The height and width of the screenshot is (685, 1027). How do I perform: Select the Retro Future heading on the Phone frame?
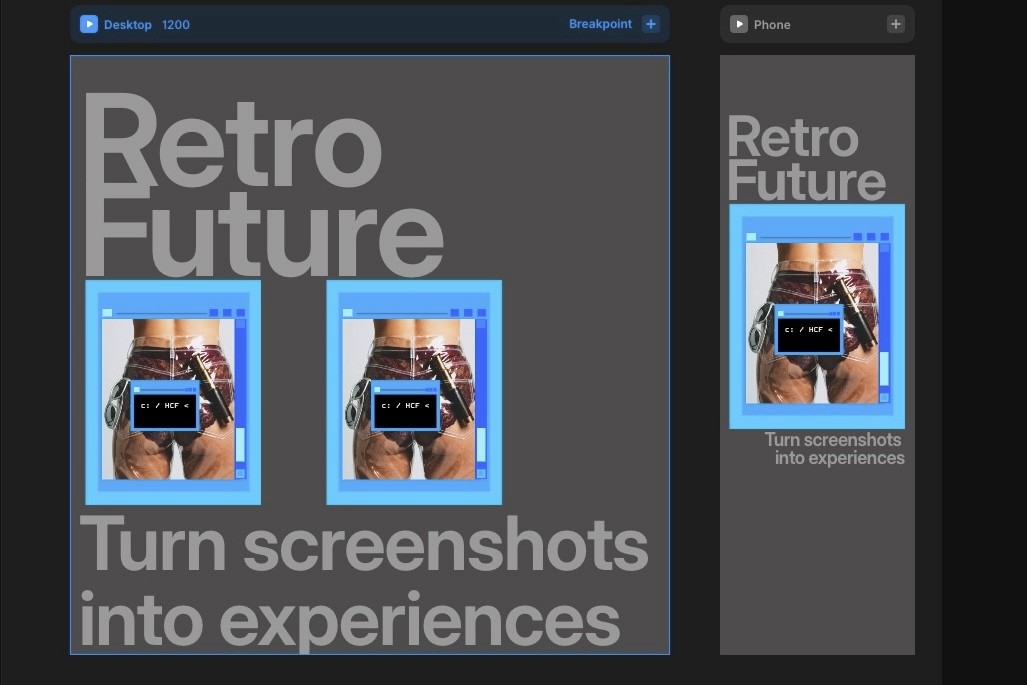(805, 158)
